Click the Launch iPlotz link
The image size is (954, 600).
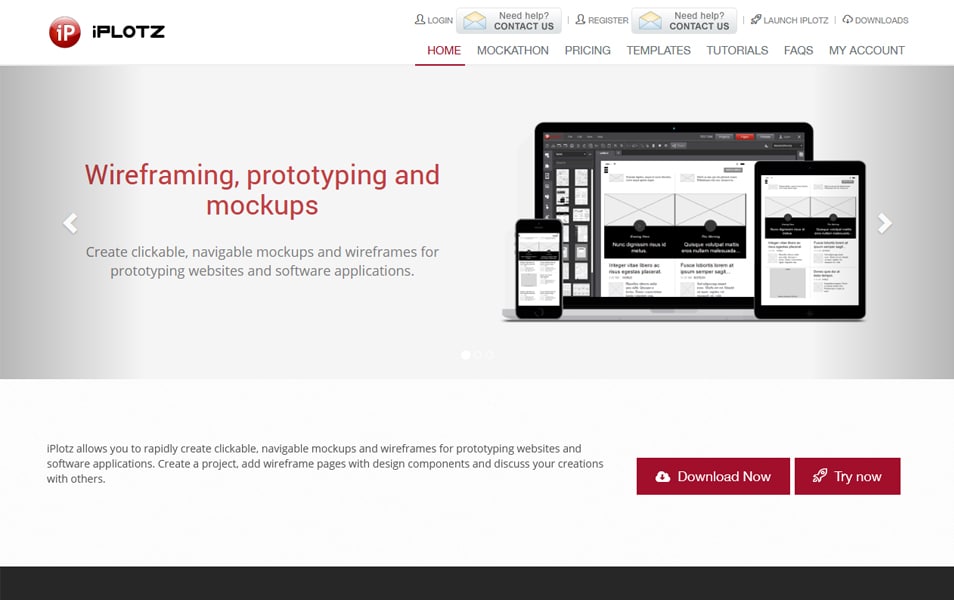pos(789,20)
